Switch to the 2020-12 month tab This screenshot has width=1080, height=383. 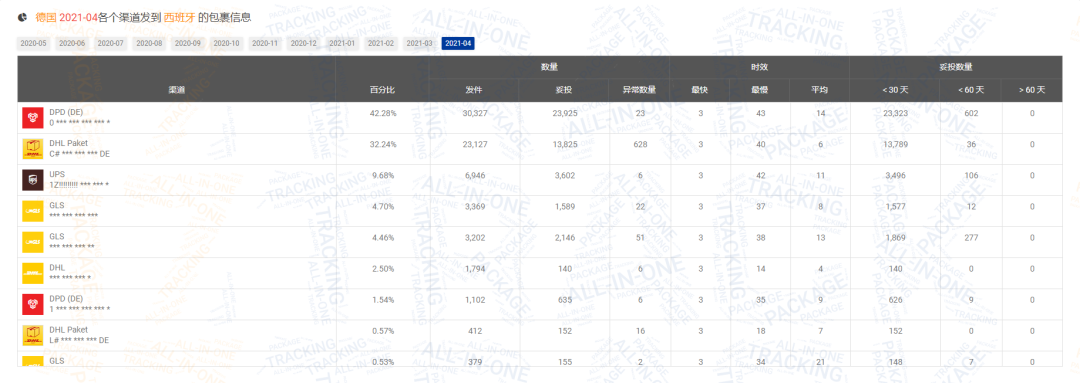click(304, 43)
